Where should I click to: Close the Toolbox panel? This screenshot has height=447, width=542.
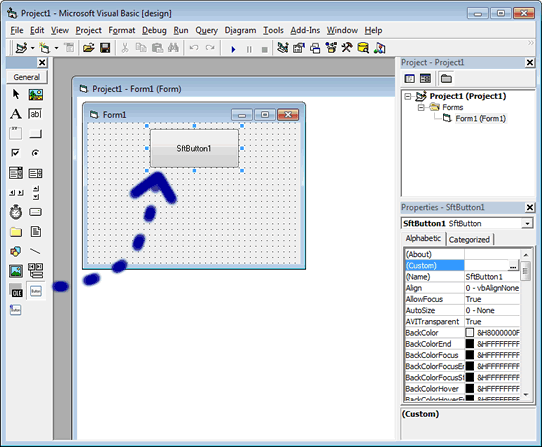[x=42, y=63]
